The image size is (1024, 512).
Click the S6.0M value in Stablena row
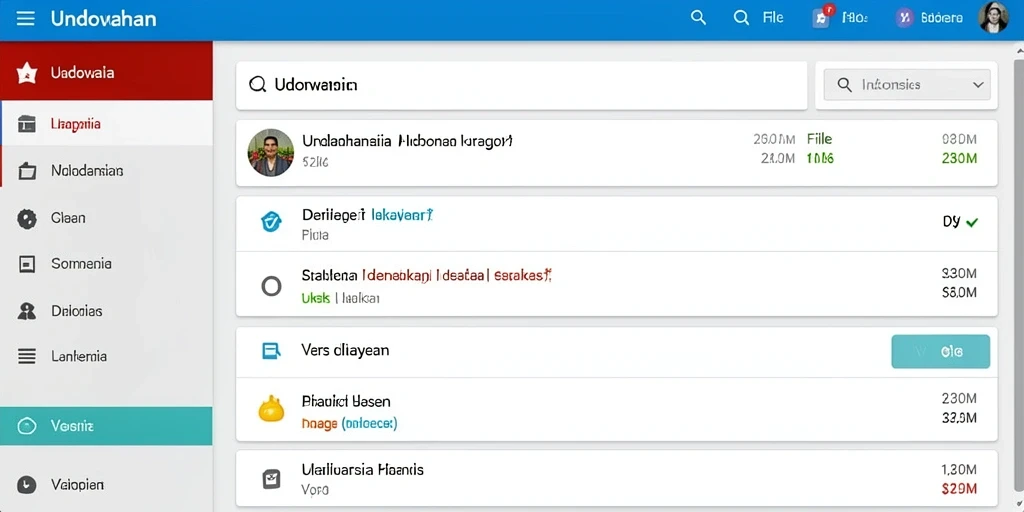click(959, 293)
